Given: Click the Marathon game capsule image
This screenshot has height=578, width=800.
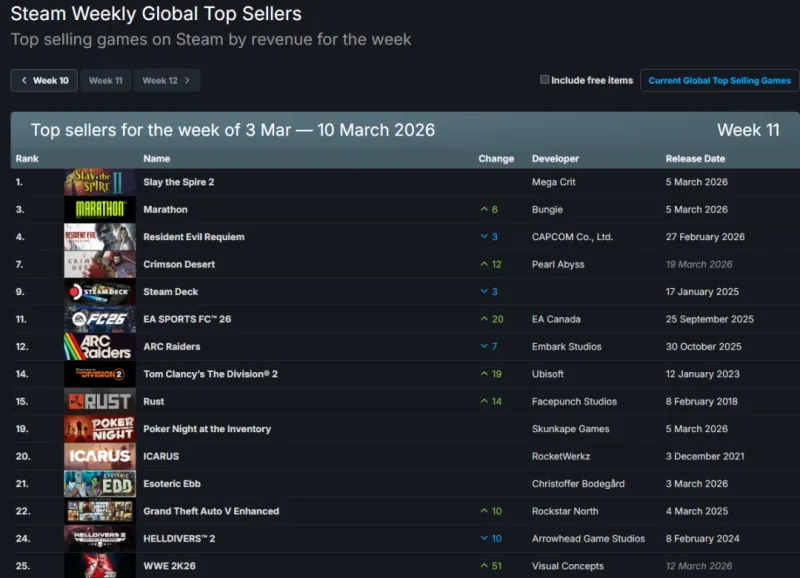Looking at the screenshot, I should click(x=100, y=209).
